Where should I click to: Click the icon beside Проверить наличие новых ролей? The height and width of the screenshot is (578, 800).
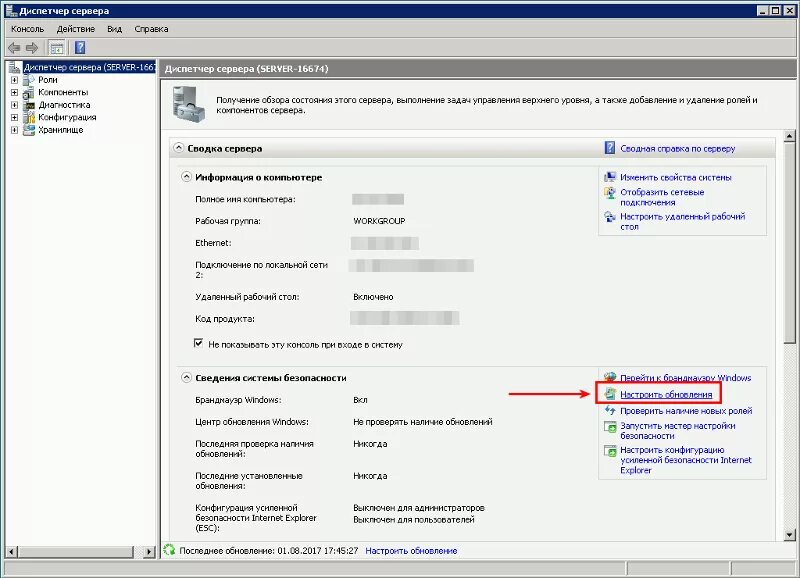click(610, 410)
